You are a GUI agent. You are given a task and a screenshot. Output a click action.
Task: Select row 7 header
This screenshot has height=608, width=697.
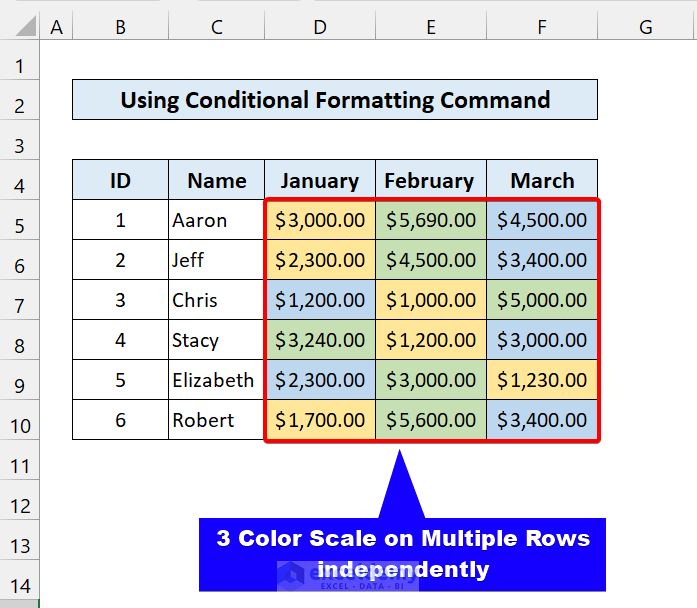tap(20, 300)
